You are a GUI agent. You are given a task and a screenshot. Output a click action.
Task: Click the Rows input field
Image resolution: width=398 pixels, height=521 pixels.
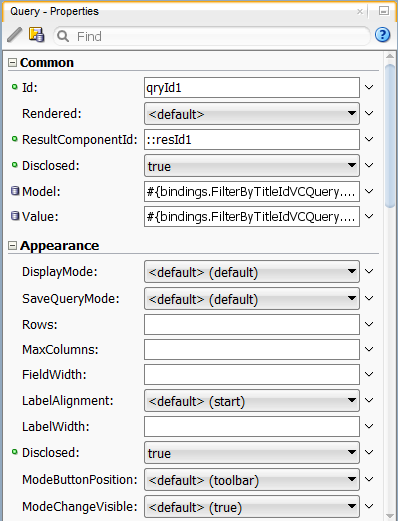pyautogui.click(x=252, y=324)
